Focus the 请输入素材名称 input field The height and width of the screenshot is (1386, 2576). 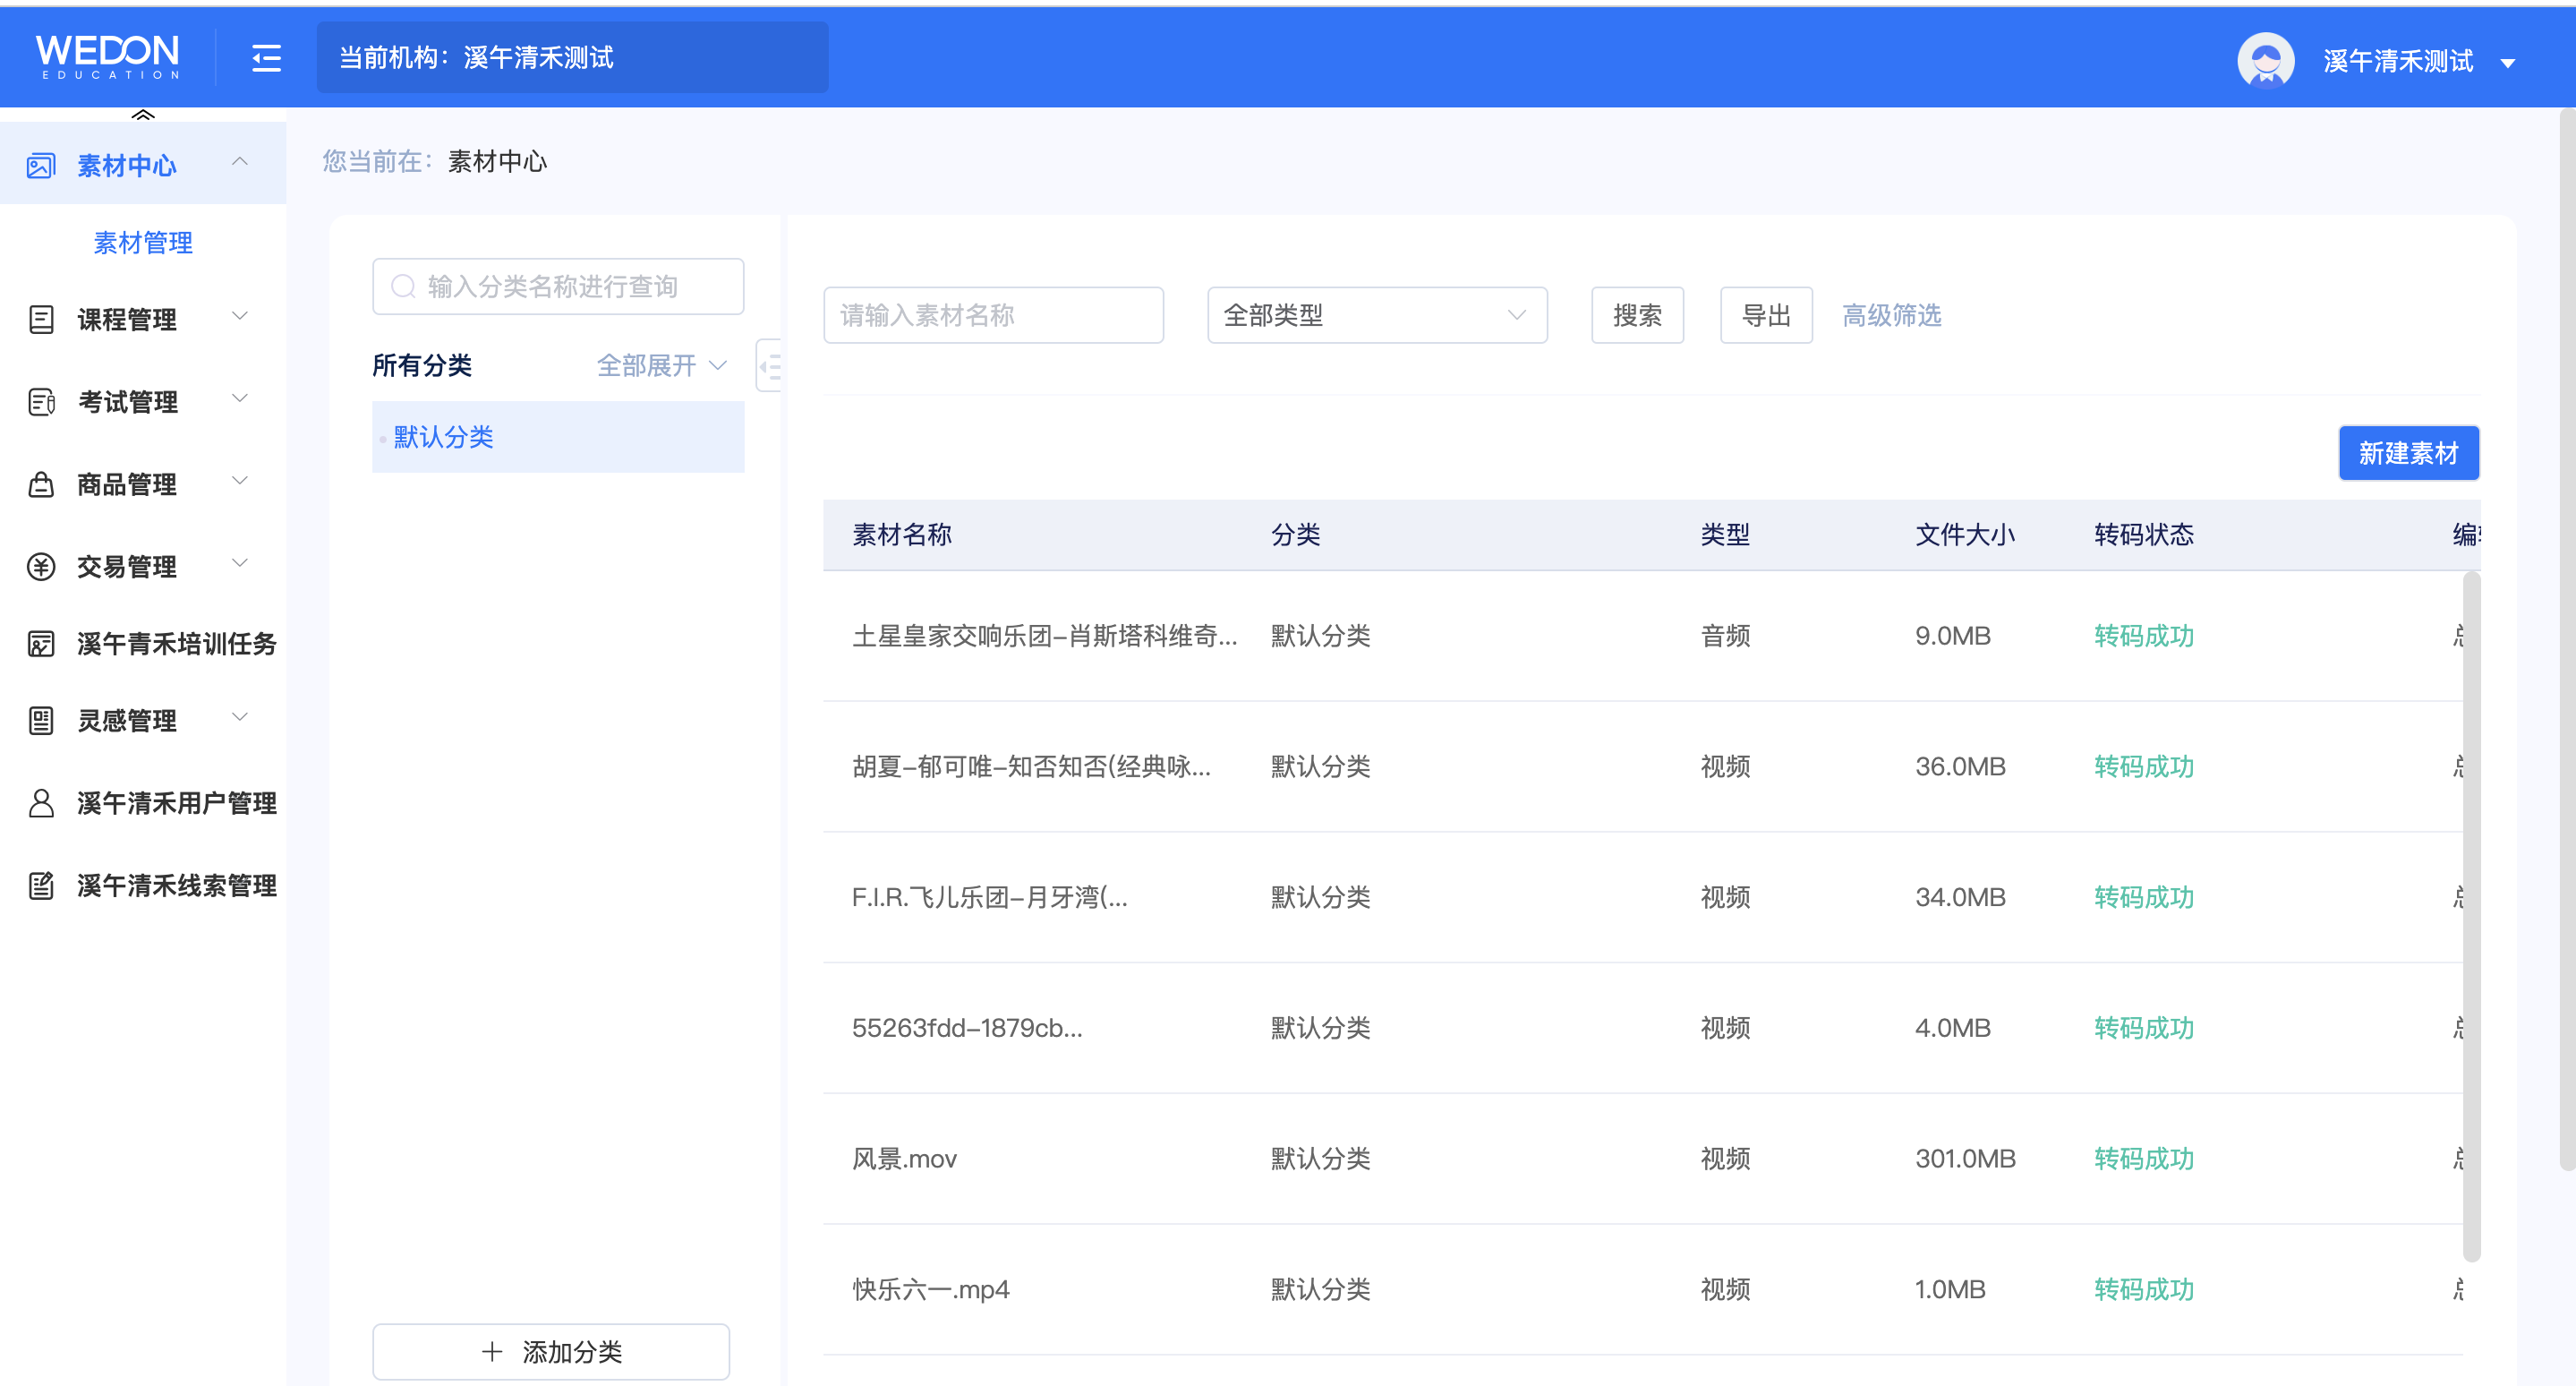[993, 315]
